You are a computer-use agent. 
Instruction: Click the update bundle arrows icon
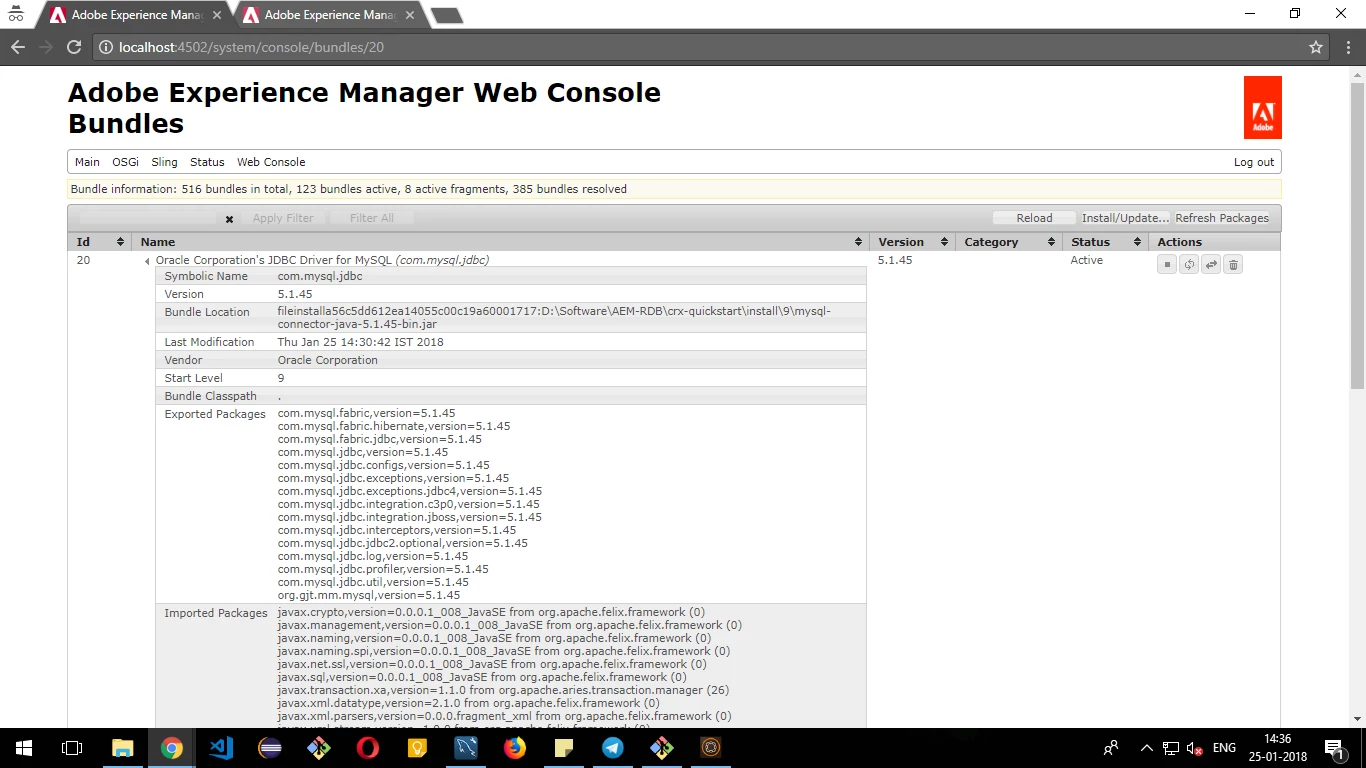[x=1211, y=264]
